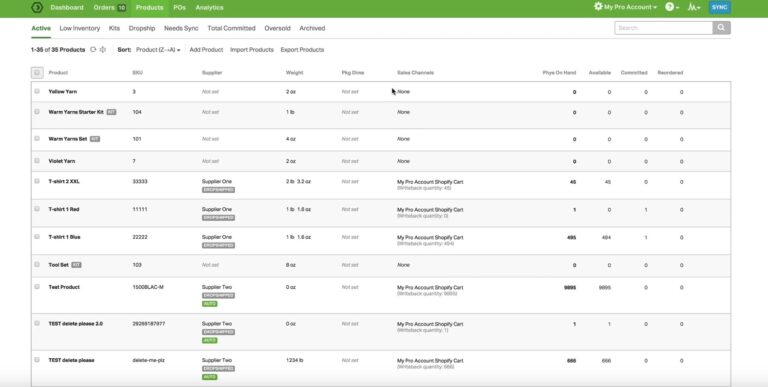Click Phys On Hand value 9995
Viewport: 768px width, 387px height.
pyautogui.click(x=570, y=288)
